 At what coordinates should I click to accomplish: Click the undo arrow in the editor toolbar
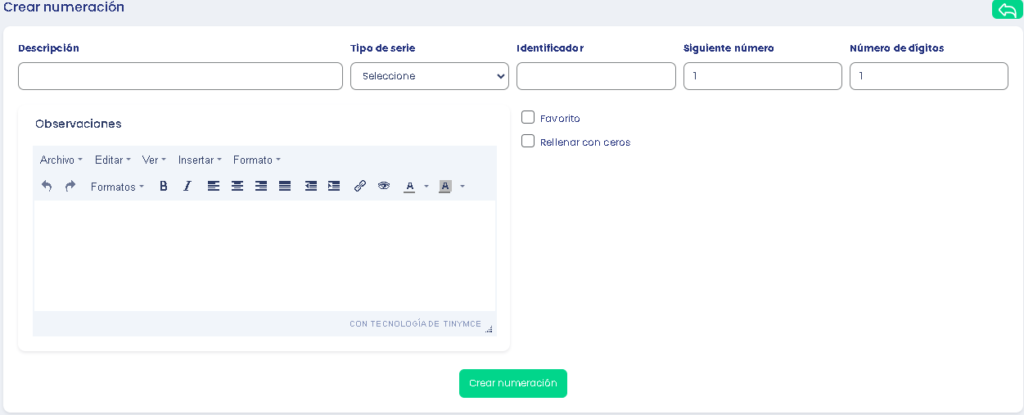pyautogui.click(x=46, y=186)
